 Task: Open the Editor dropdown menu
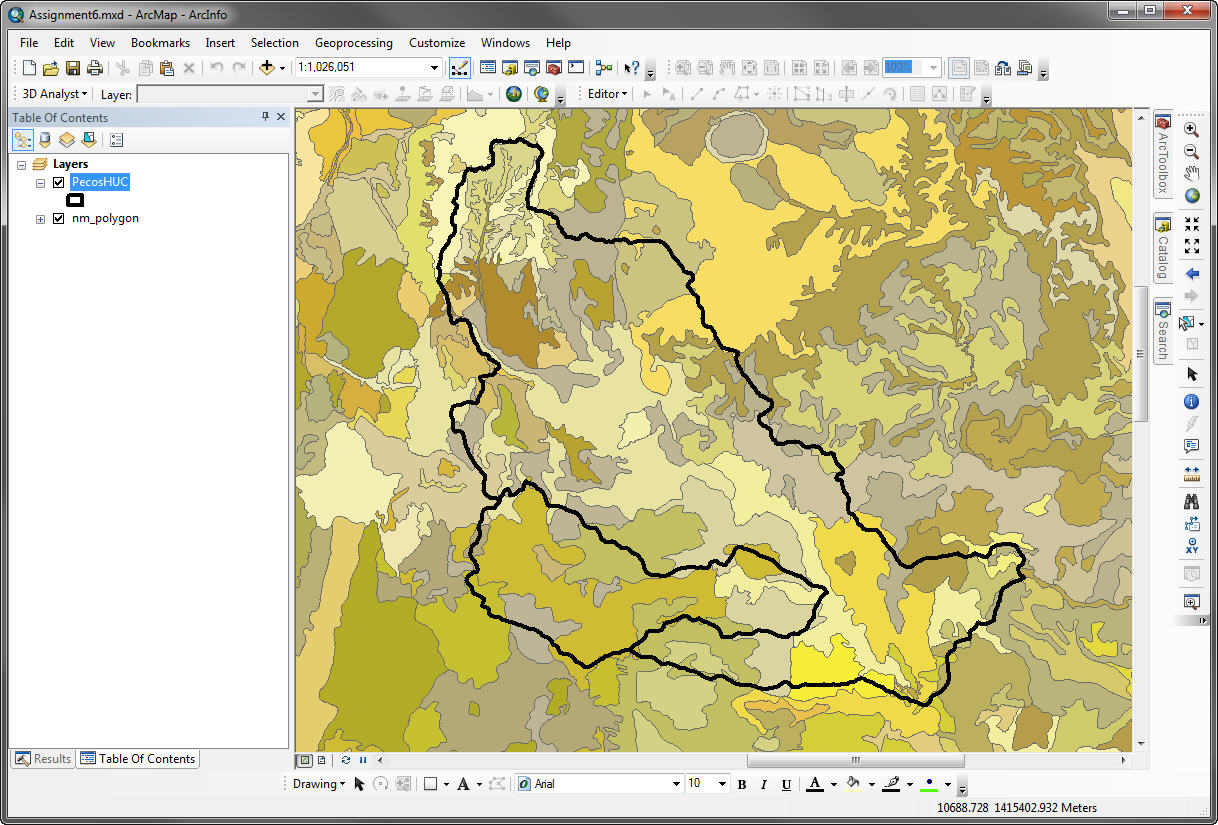(x=607, y=94)
